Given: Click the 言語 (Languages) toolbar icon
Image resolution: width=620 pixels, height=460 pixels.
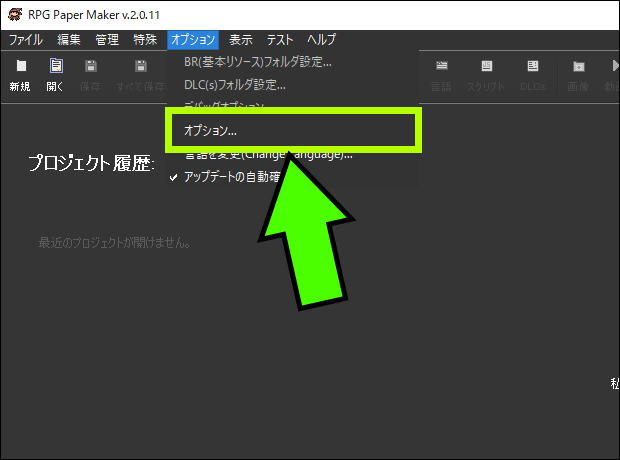Looking at the screenshot, I should pyautogui.click(x=441, y=74).
